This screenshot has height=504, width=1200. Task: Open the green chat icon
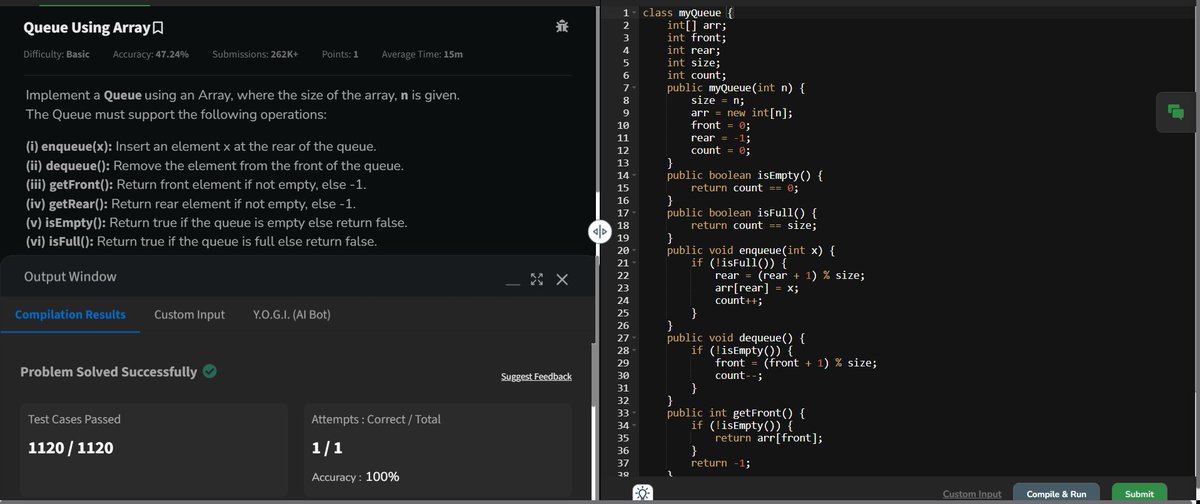pyautogui.click(x=1175, y=112)
